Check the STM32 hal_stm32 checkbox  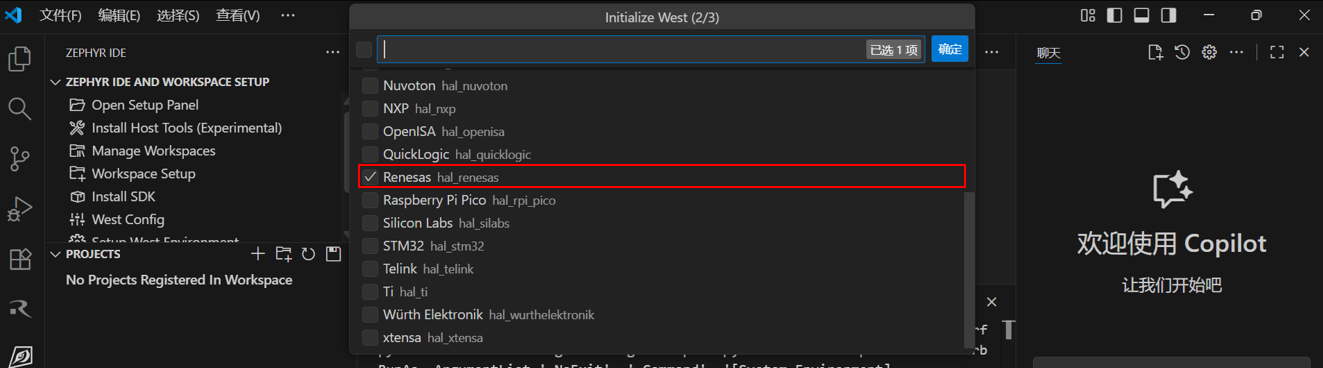[x=371, y=246]
